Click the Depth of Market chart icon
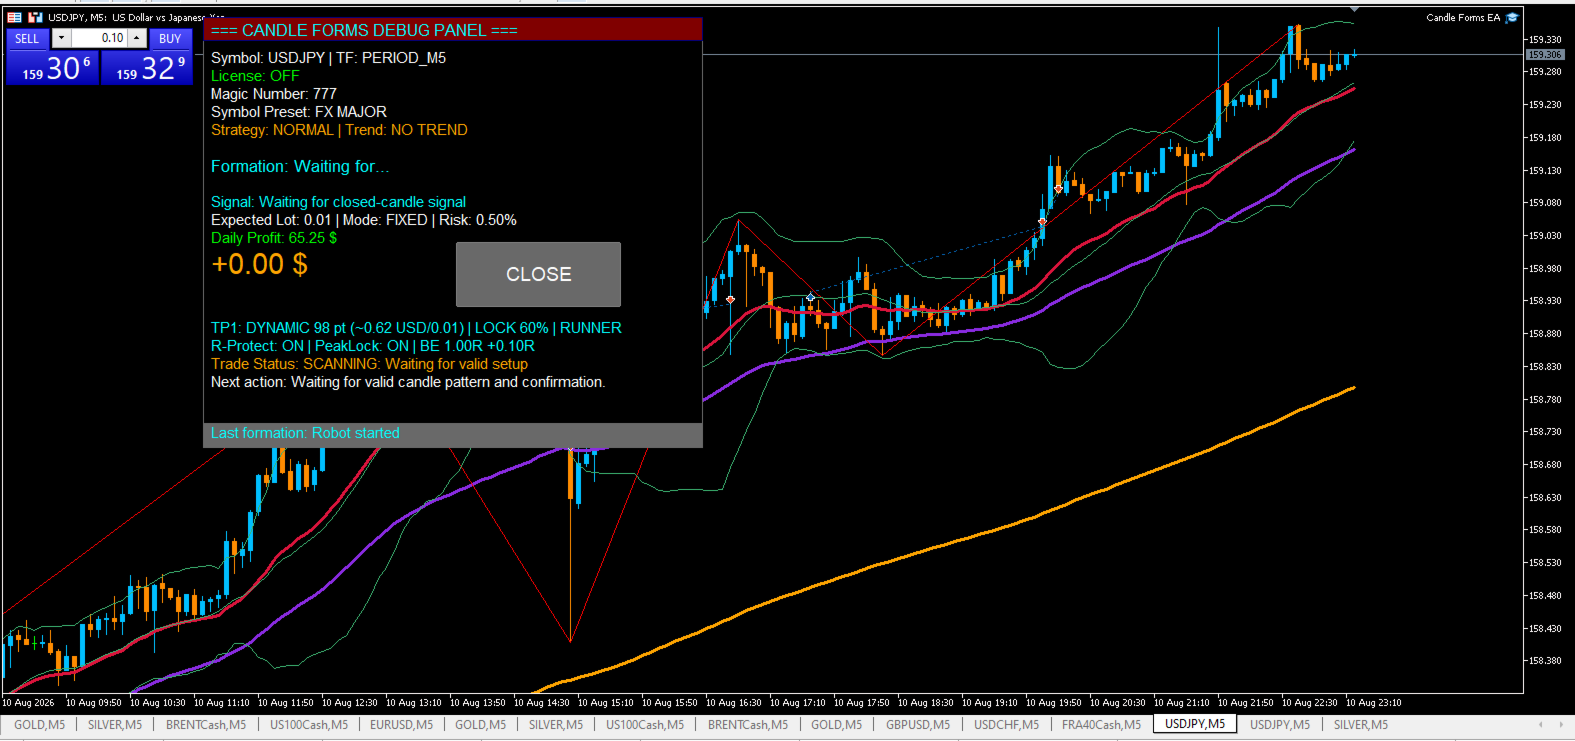1575x741 pixels. pos(35,17)
